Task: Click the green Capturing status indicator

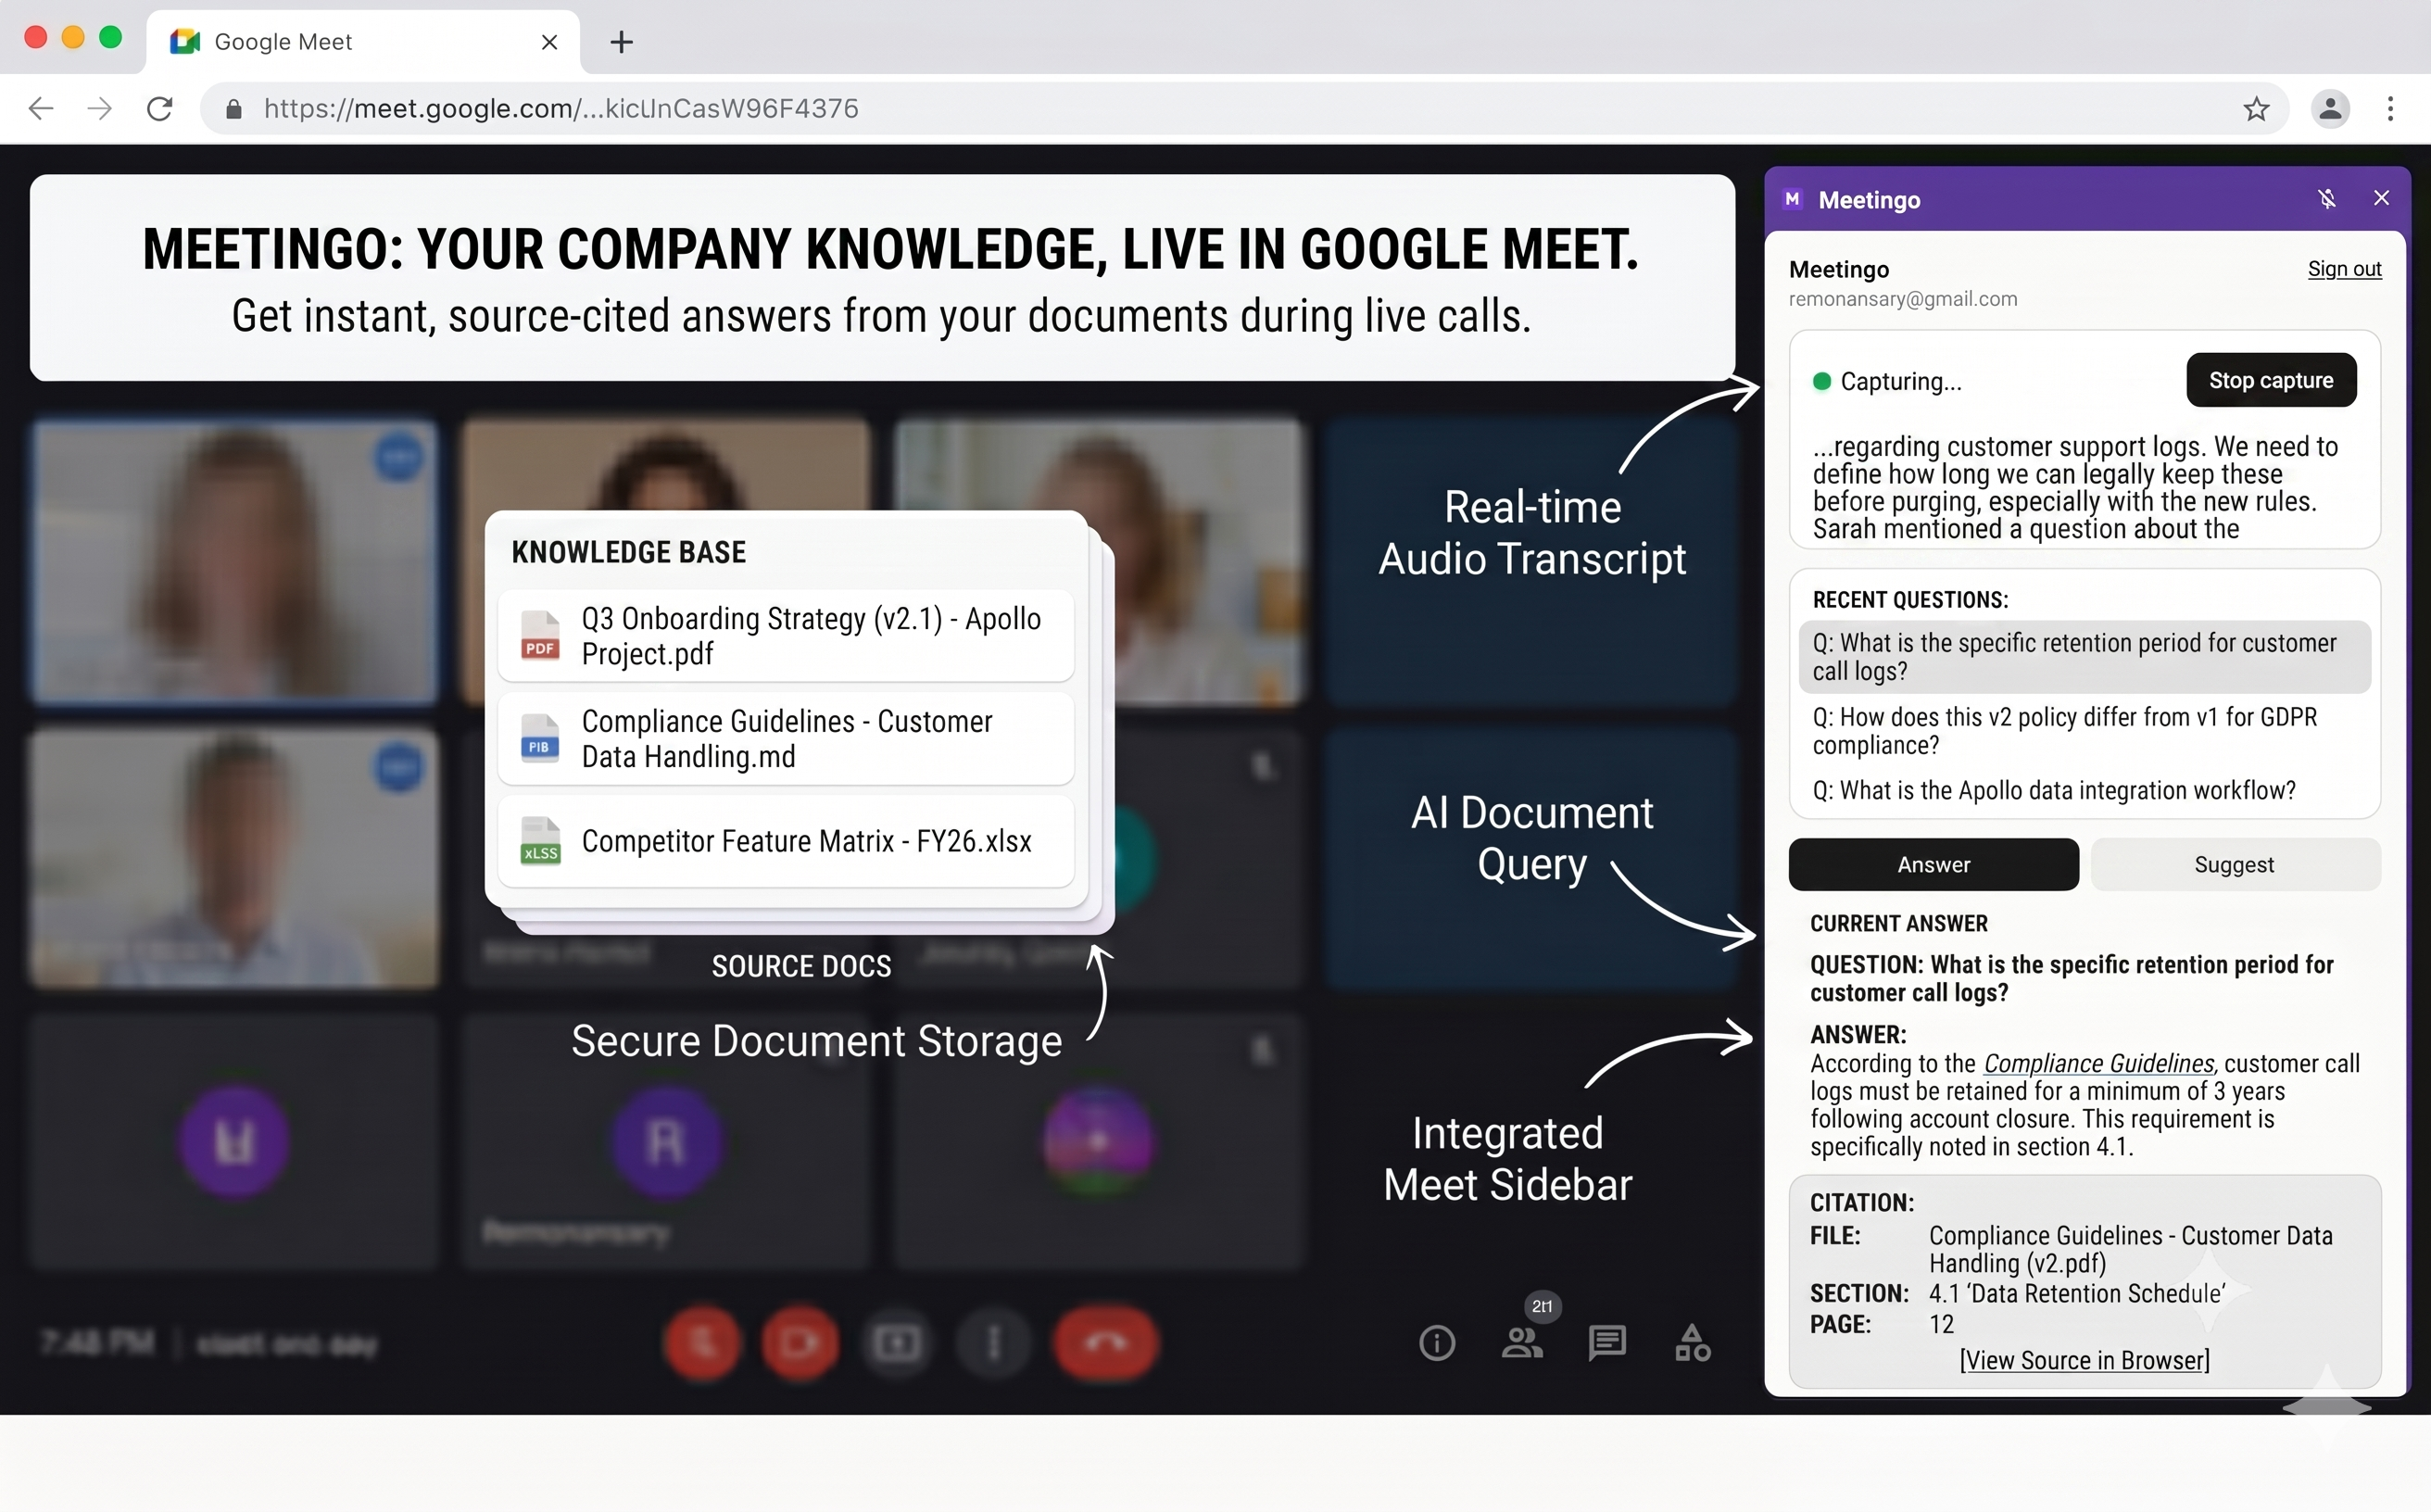Action: [1822, 381]
